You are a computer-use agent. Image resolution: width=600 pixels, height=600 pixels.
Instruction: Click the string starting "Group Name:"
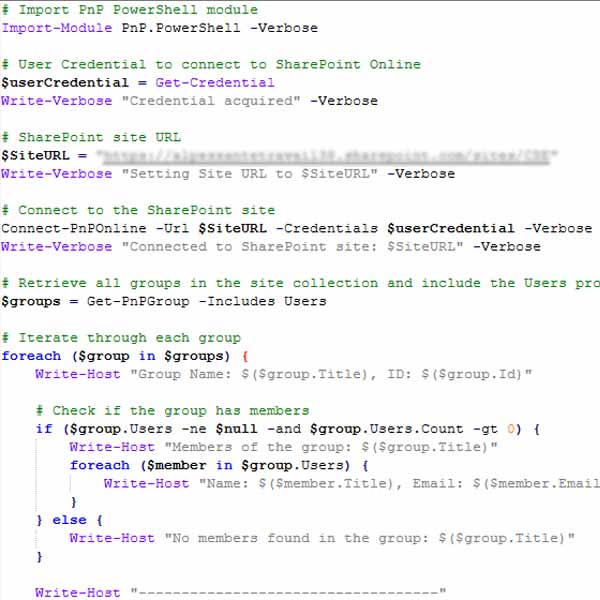tap(331, 374)
